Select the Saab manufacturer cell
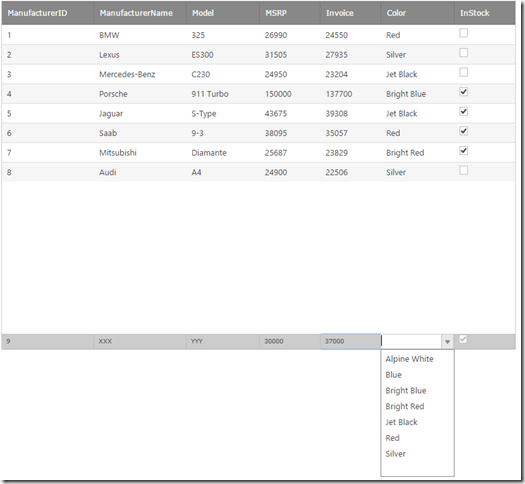This screenshot has width=525, height=484. point(140,133)
